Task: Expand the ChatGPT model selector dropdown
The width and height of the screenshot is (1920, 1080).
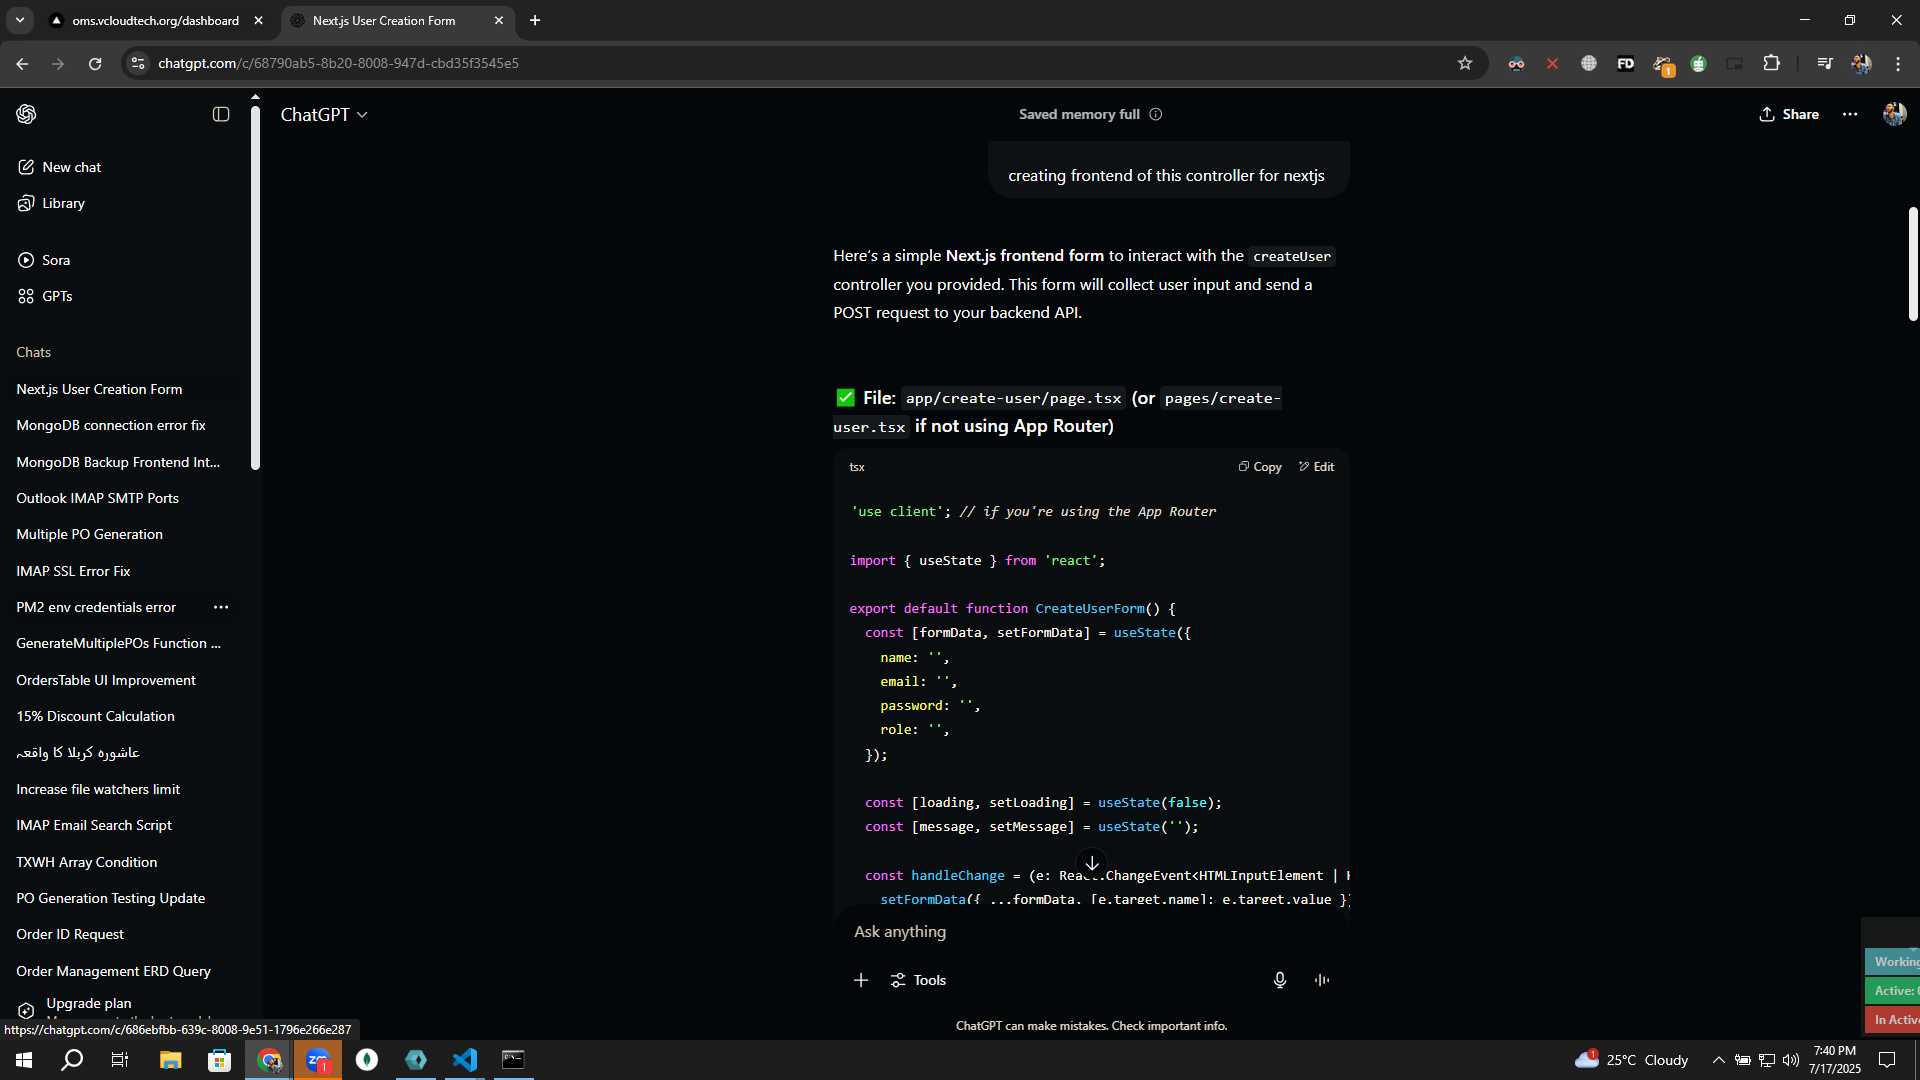Action: pos(324,115)
